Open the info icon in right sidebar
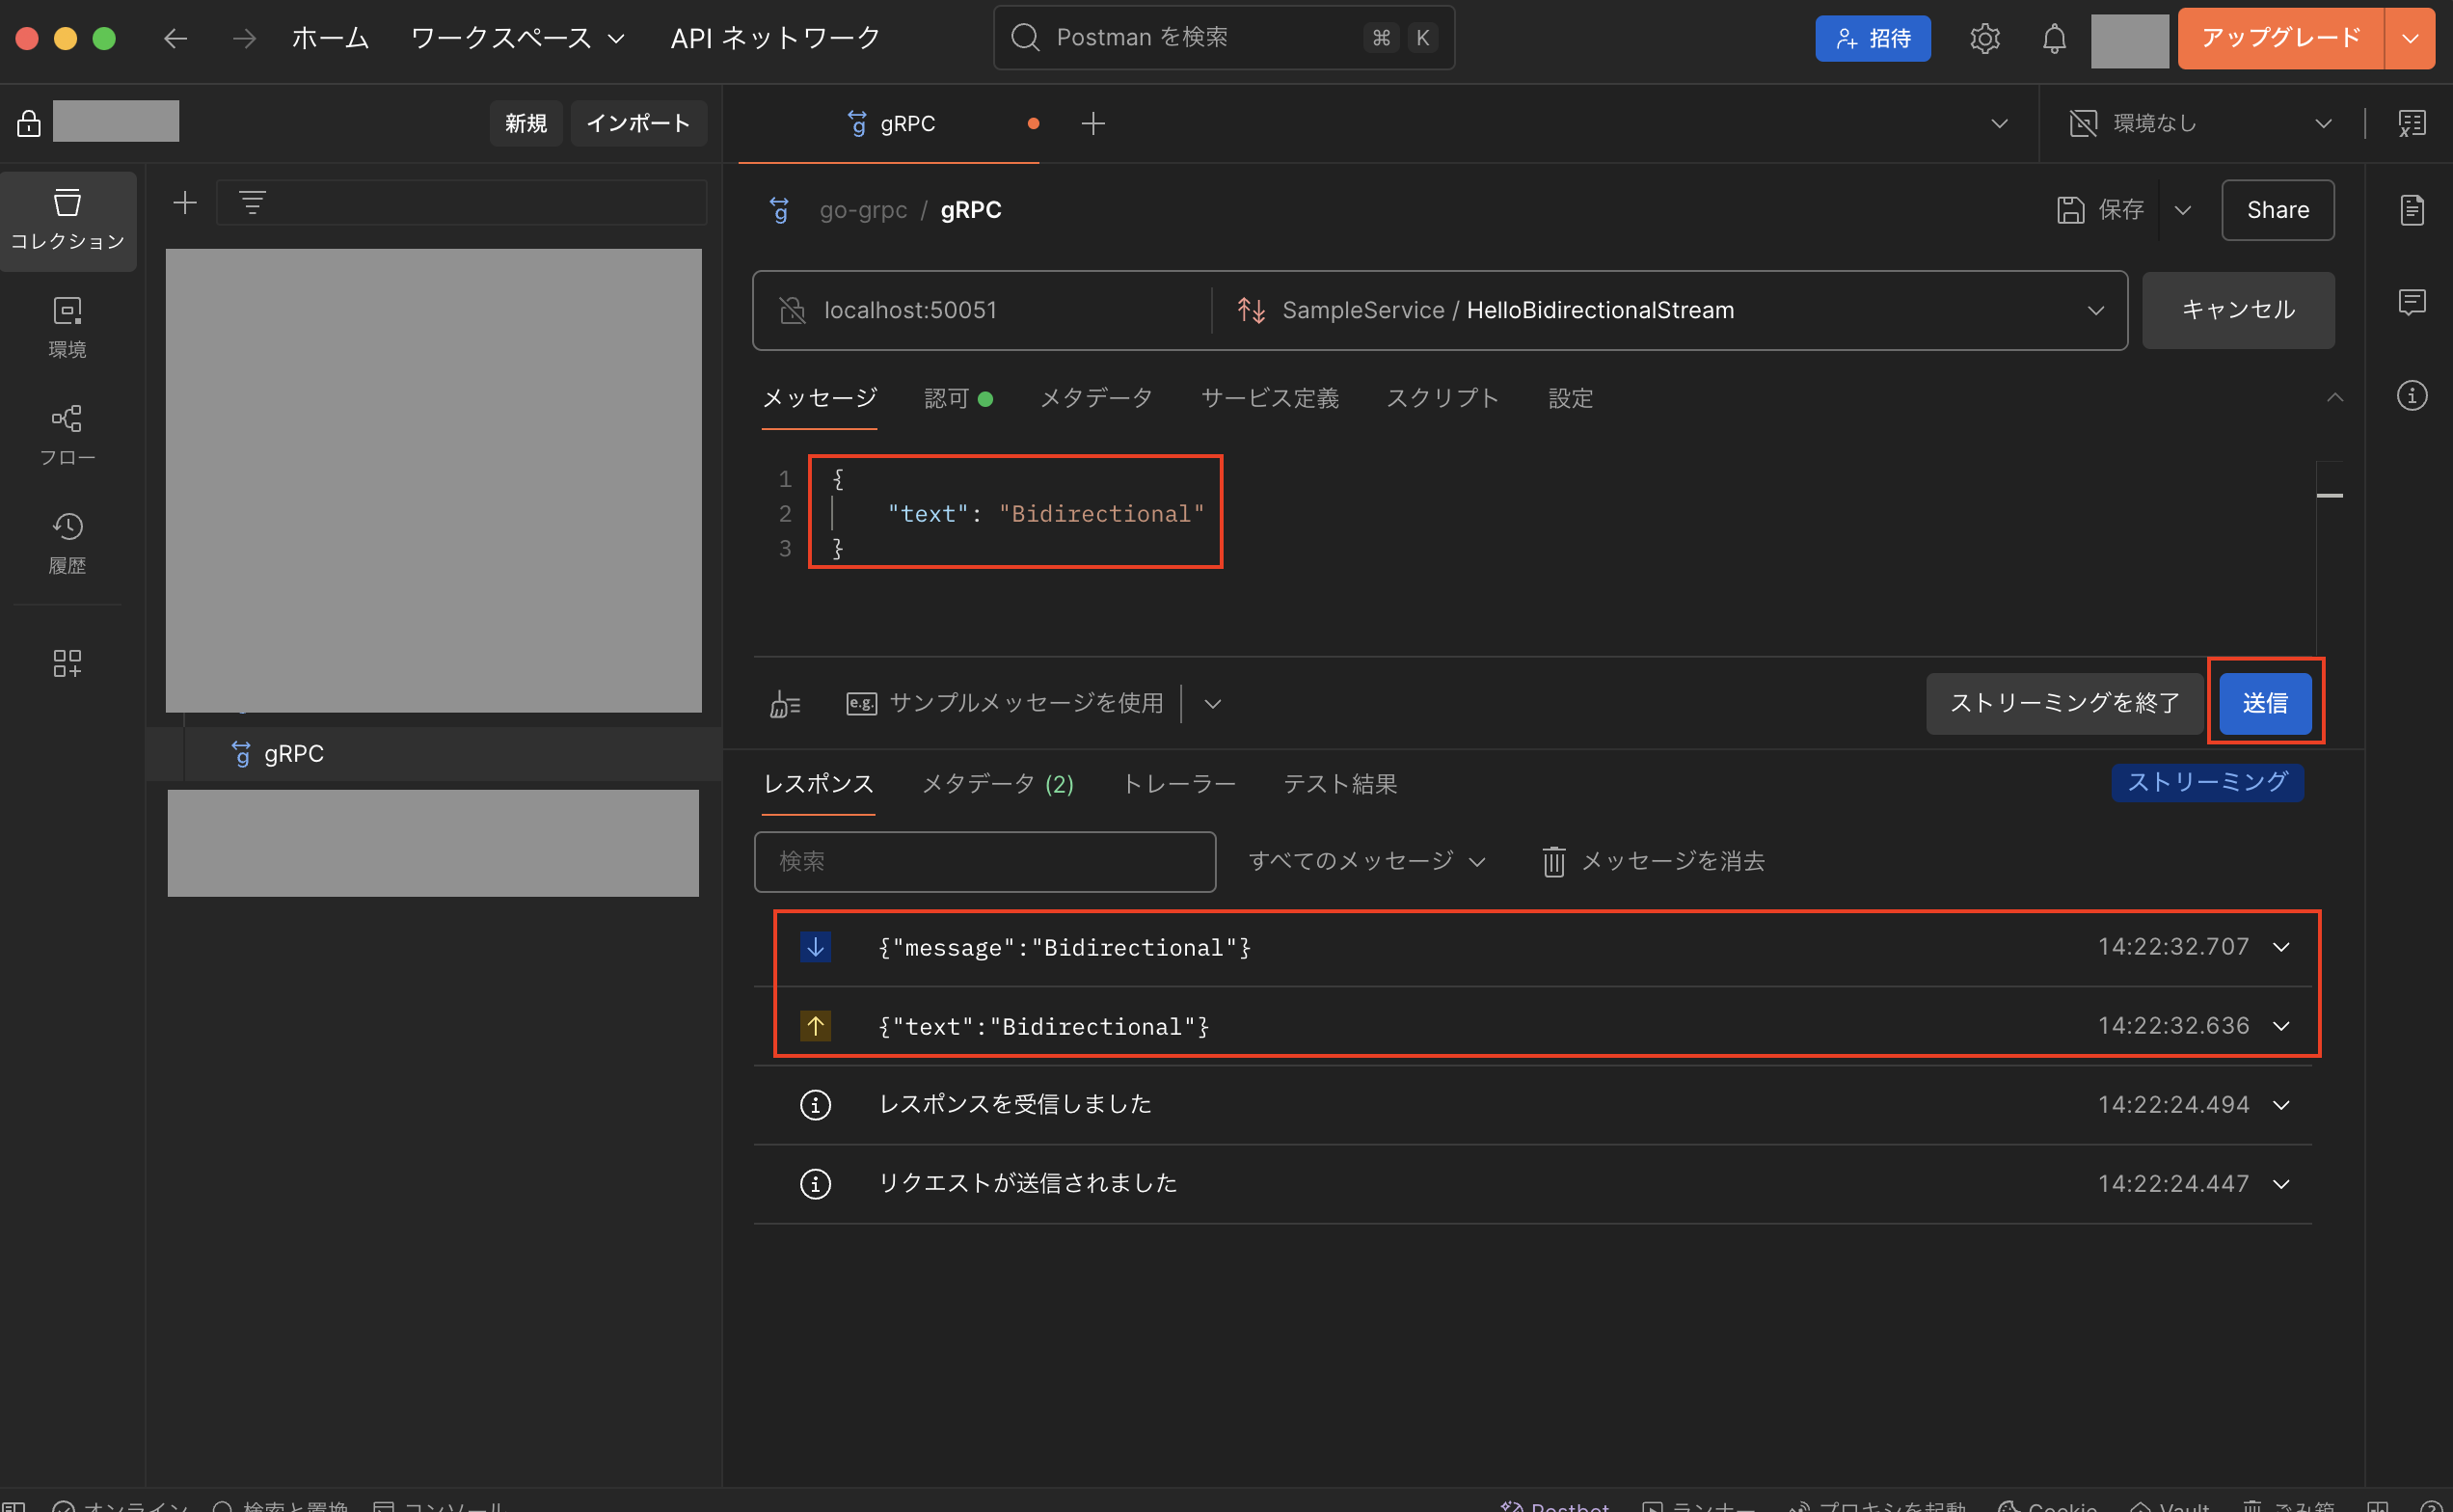The height and width of the screenshot is (1512, 2453). [2411, 395]
